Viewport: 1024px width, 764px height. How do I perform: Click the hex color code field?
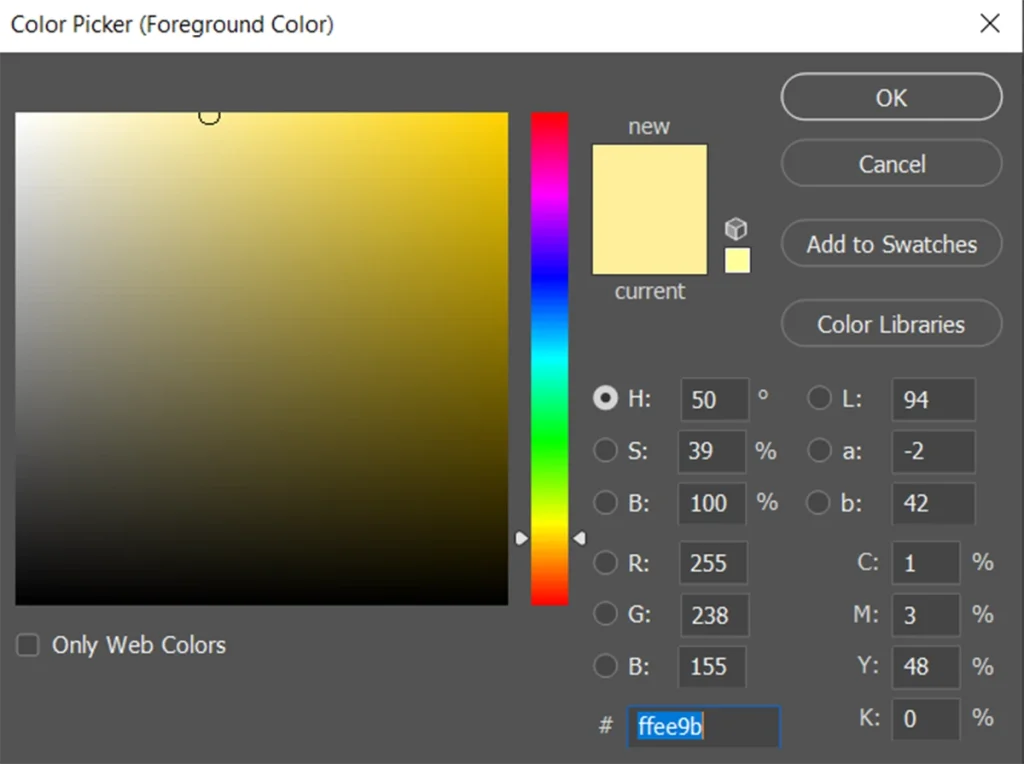coord(703,727)
